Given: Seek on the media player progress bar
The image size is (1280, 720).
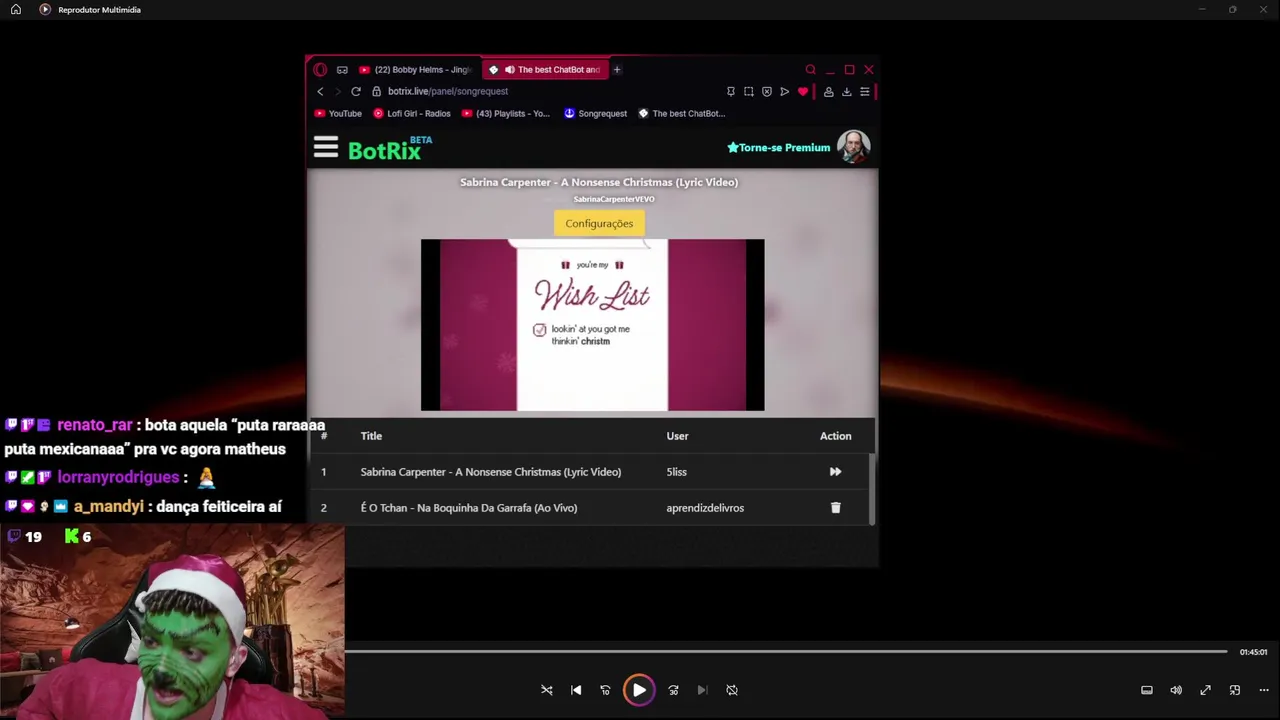Looking at the screenshot, I should coord(786,652).
